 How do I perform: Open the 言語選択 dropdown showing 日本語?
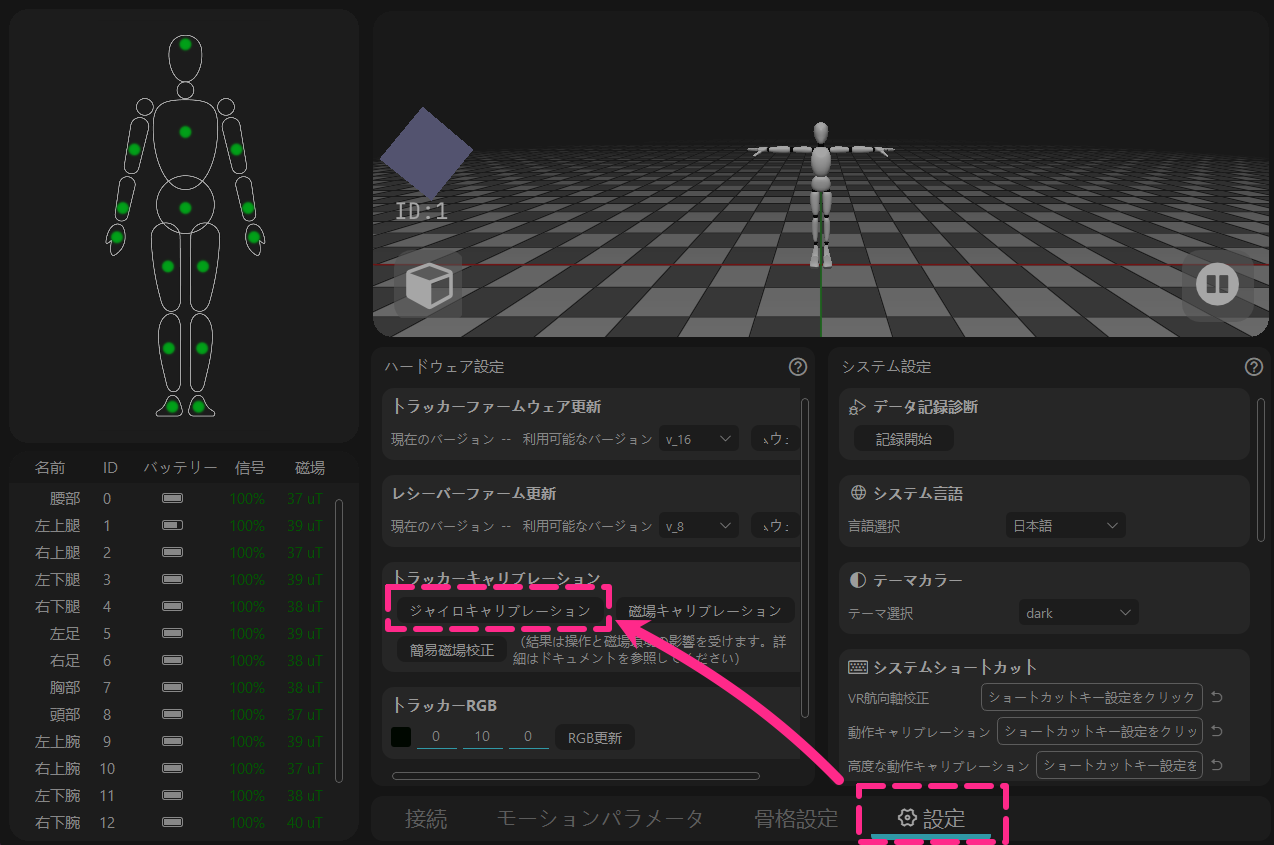[x=1065, y=525]
